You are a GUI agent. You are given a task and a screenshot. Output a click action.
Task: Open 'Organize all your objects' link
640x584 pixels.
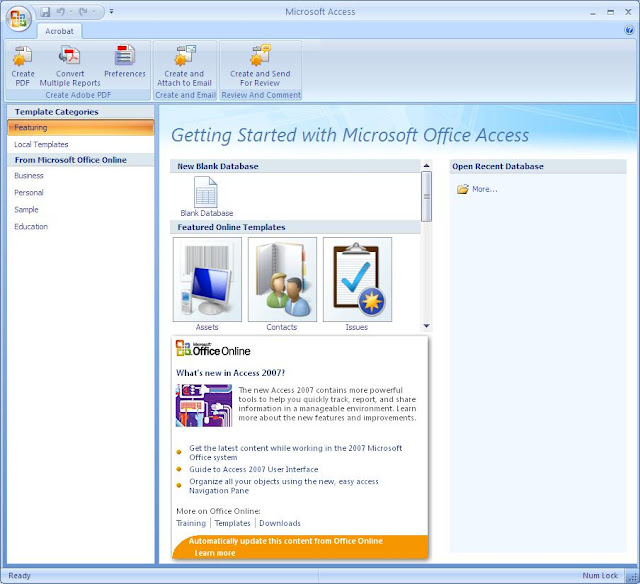[284, 486]
